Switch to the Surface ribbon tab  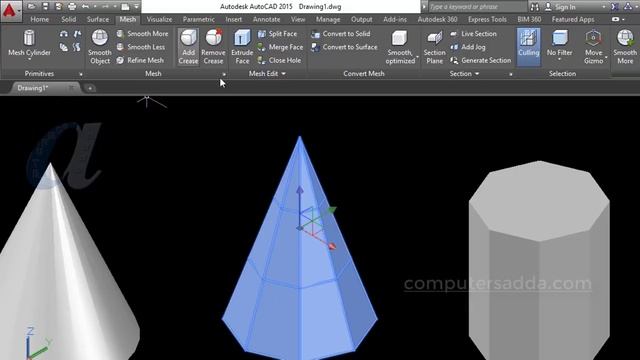(x=98, y=19)
